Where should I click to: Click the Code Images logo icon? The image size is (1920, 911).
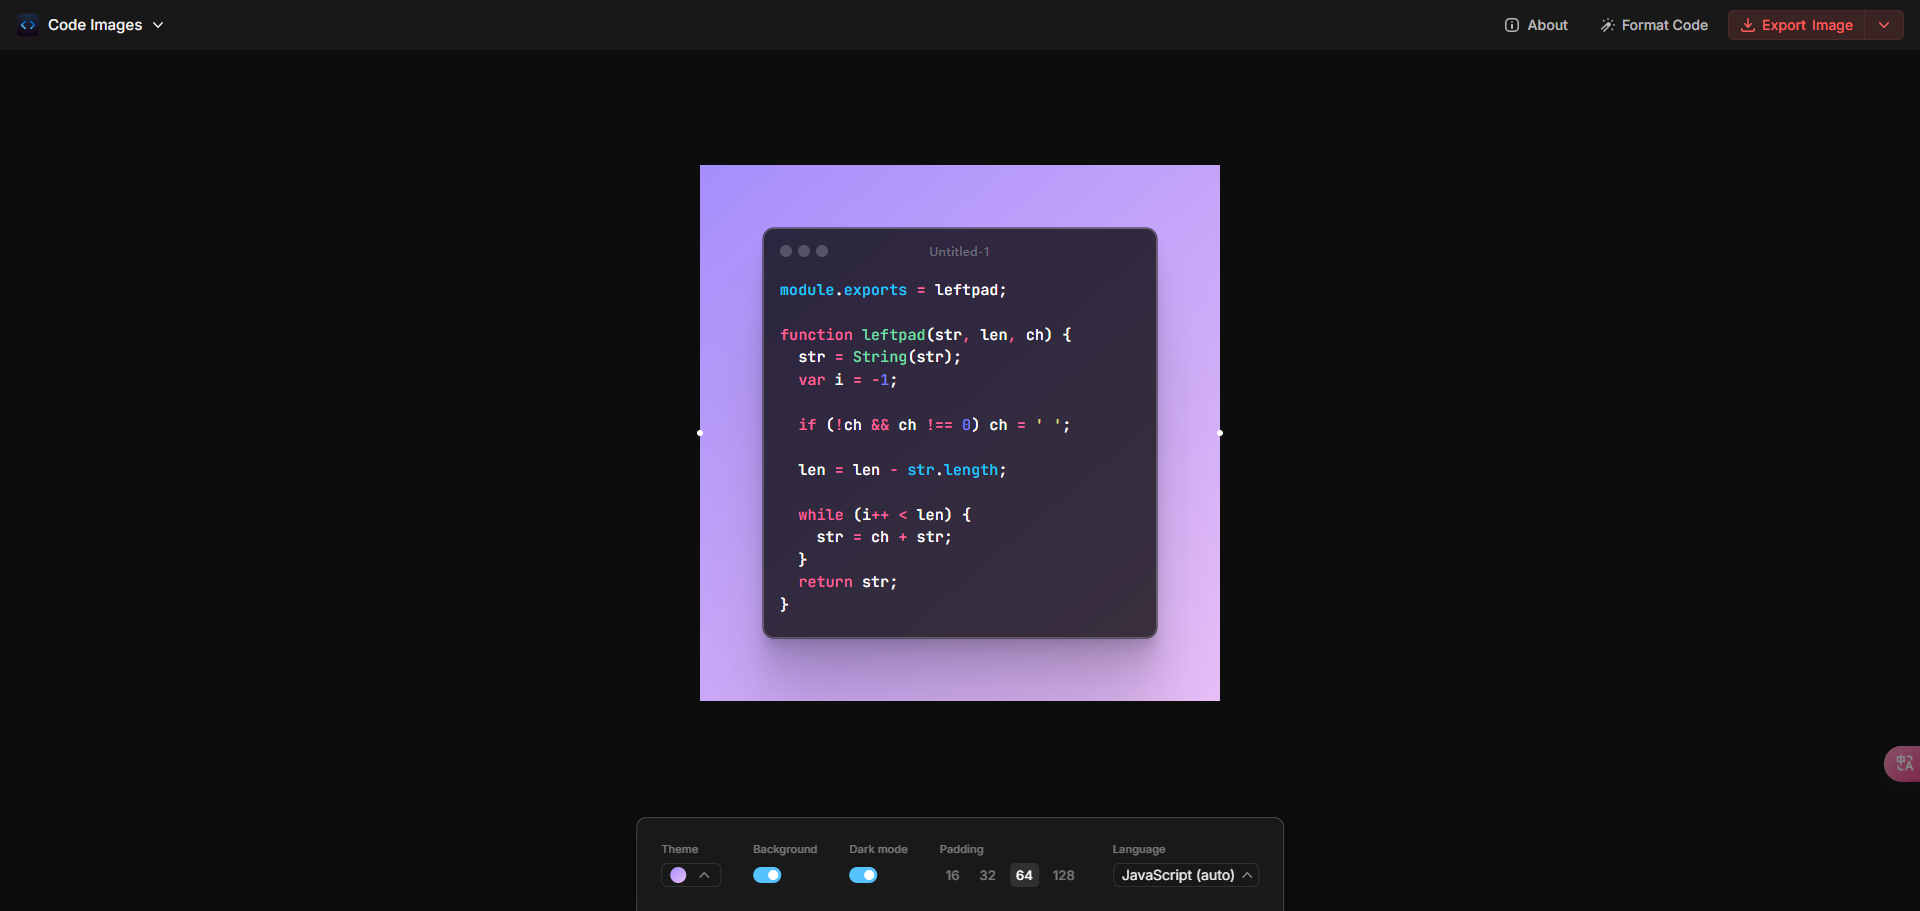point(28,25)
